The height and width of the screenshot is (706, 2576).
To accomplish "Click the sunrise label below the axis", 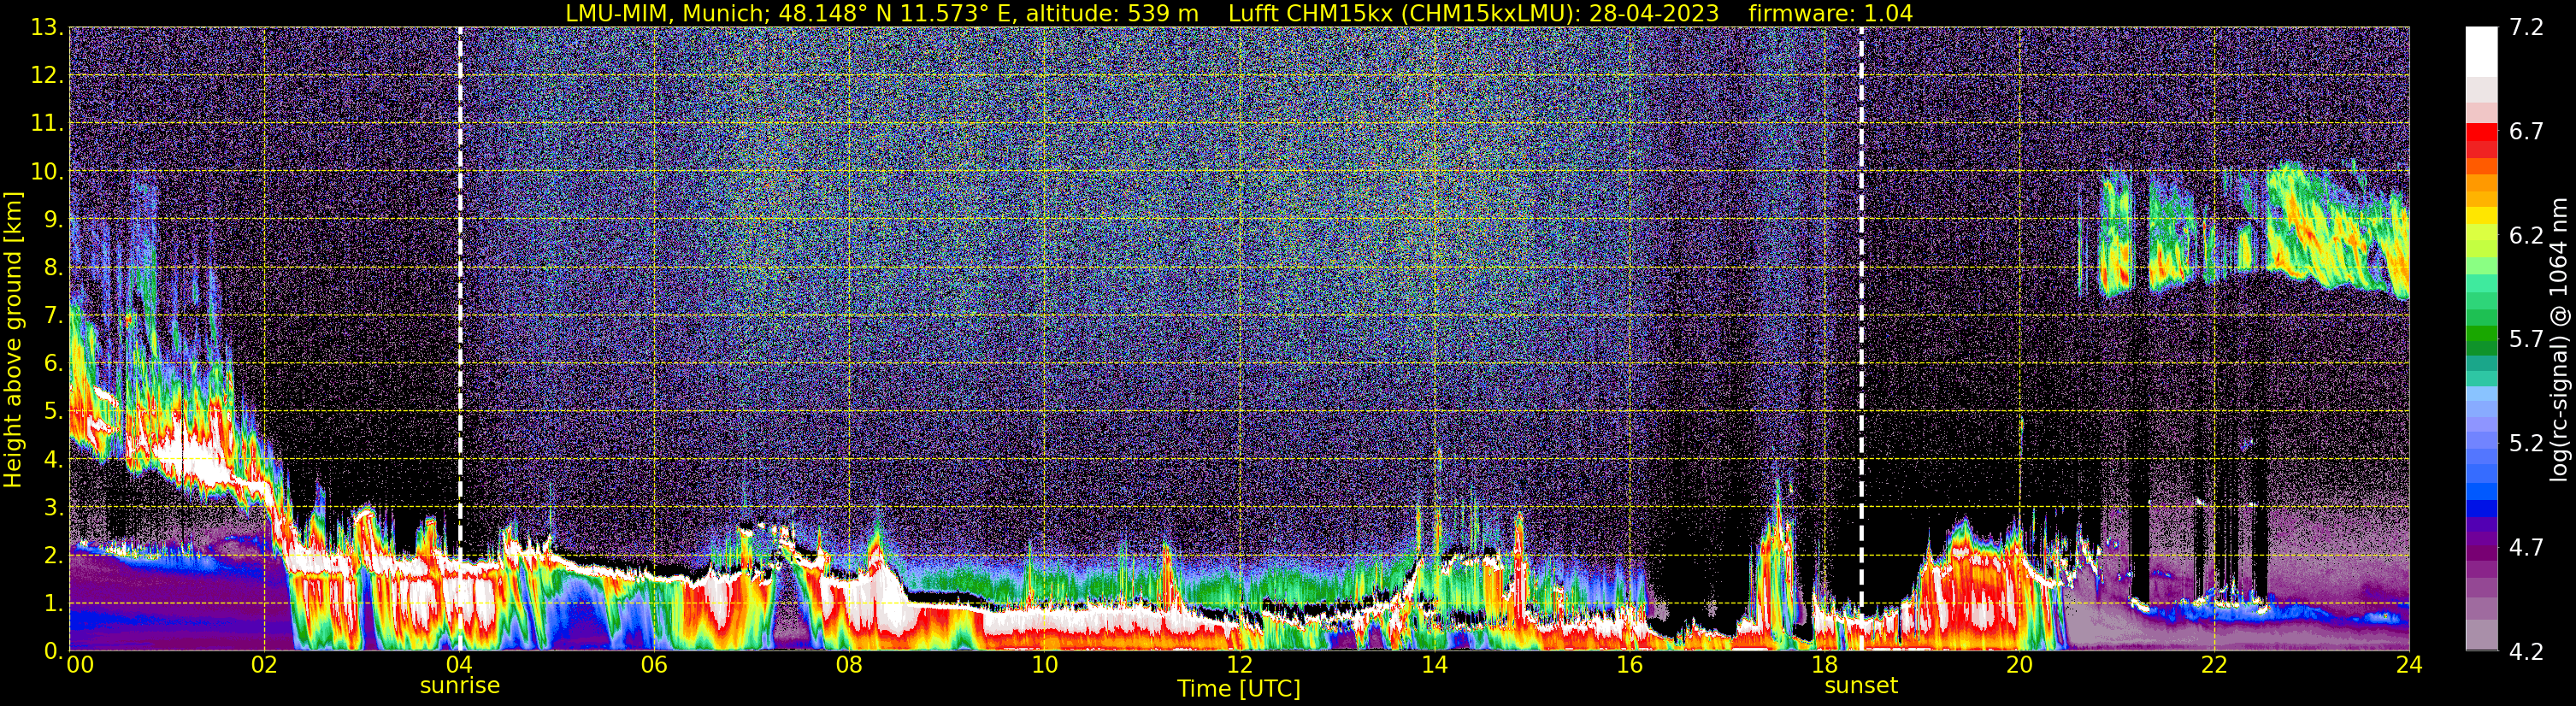I will pyautogui.click(x=459, y=685).
